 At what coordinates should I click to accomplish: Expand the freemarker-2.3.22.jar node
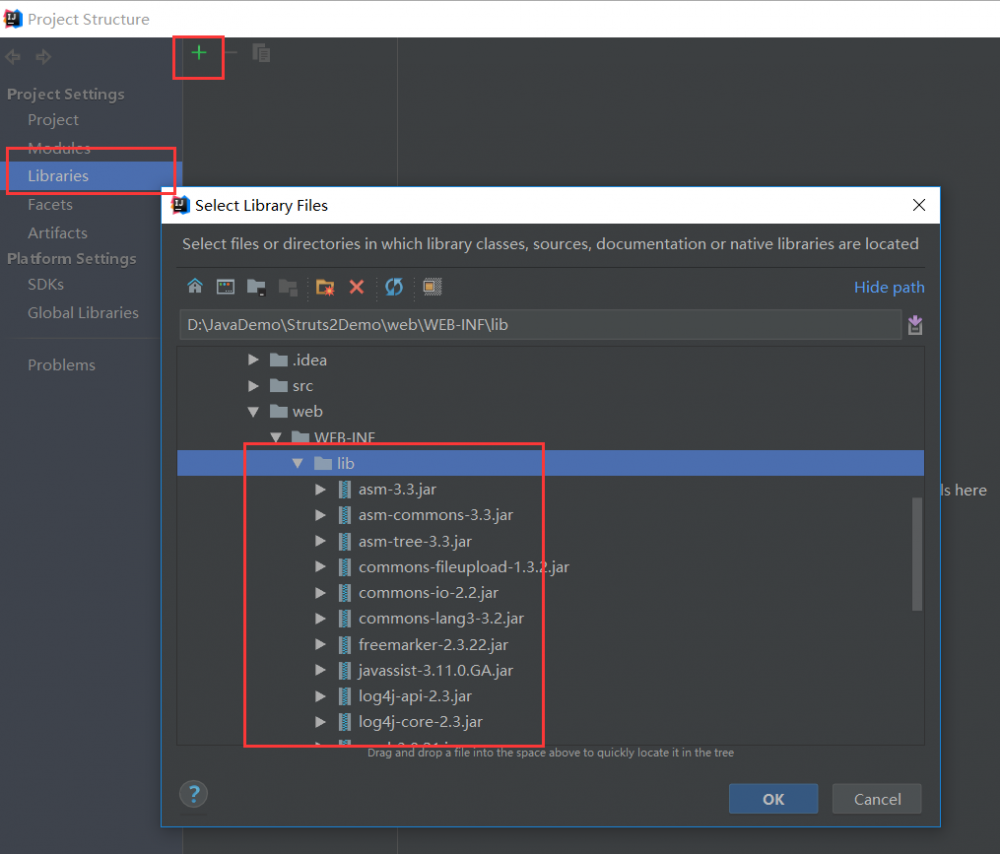point(320,644)
